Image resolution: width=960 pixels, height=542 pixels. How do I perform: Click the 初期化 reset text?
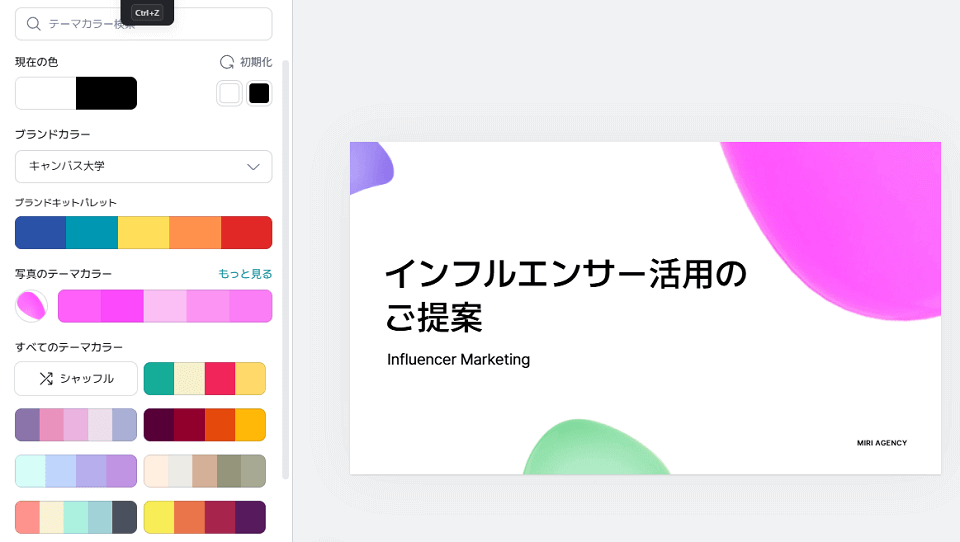[255, 62]
